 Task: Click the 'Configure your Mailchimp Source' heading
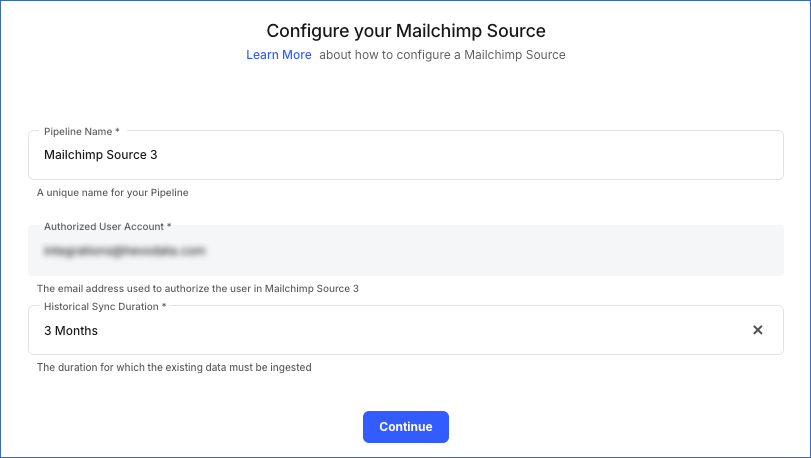[x=406, y=31]
